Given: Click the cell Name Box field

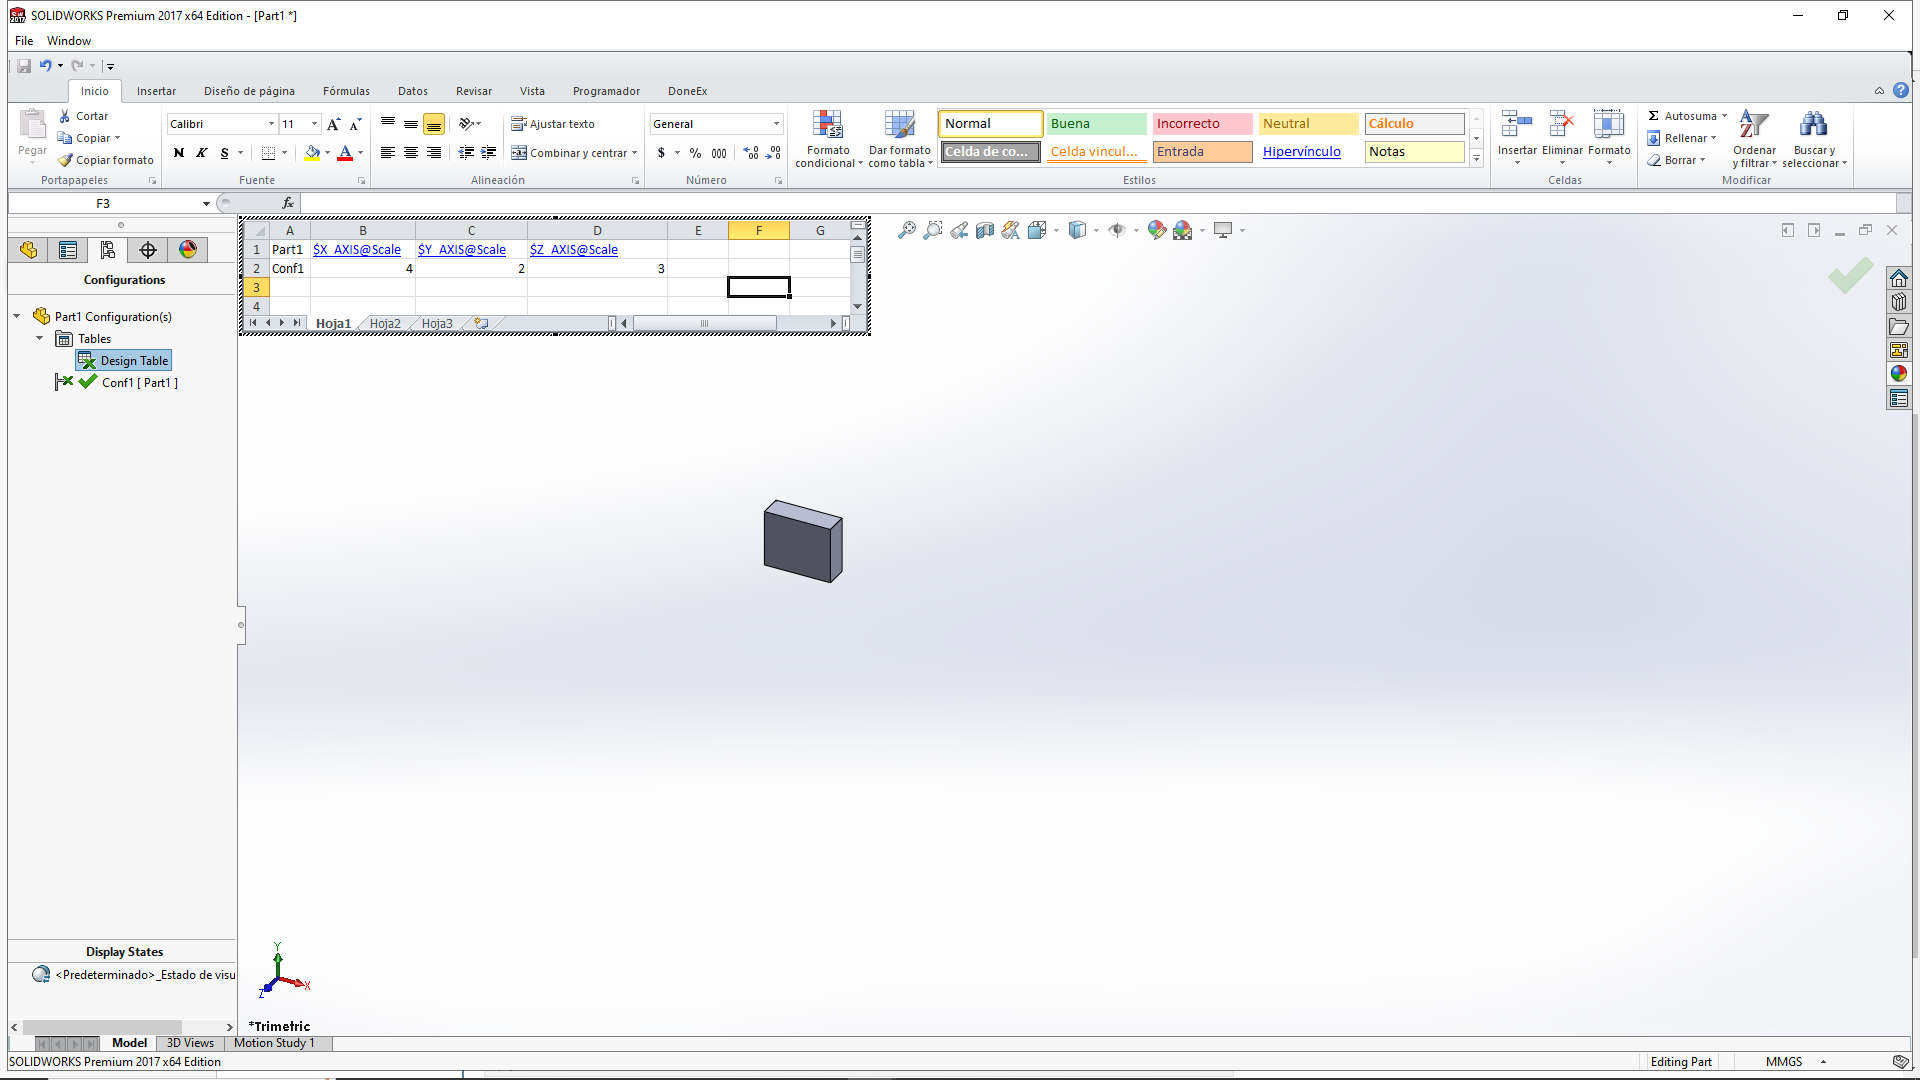Looking at the screenshot, I should point(103,204).
